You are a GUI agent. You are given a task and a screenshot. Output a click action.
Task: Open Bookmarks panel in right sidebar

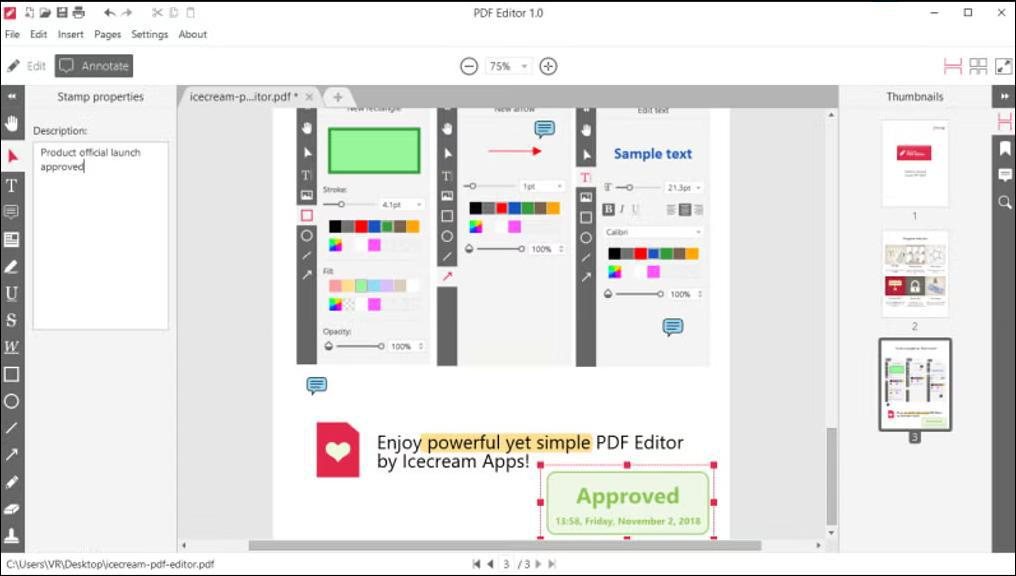(x=1004, y=148)
